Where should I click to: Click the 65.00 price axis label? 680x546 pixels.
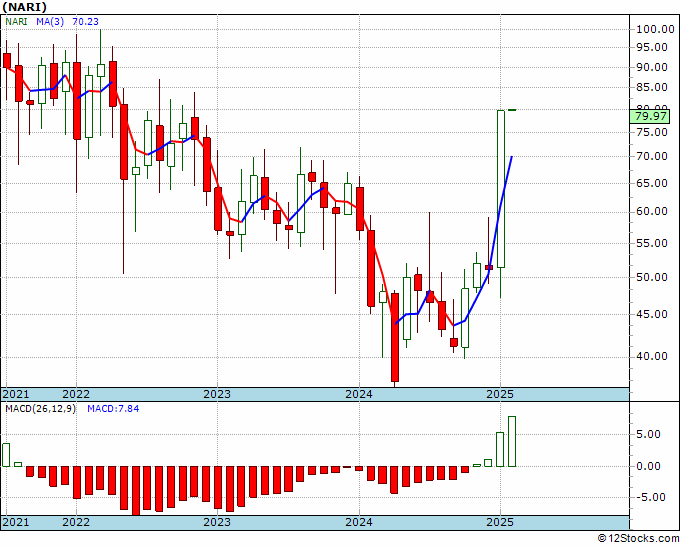coord(652,183)
